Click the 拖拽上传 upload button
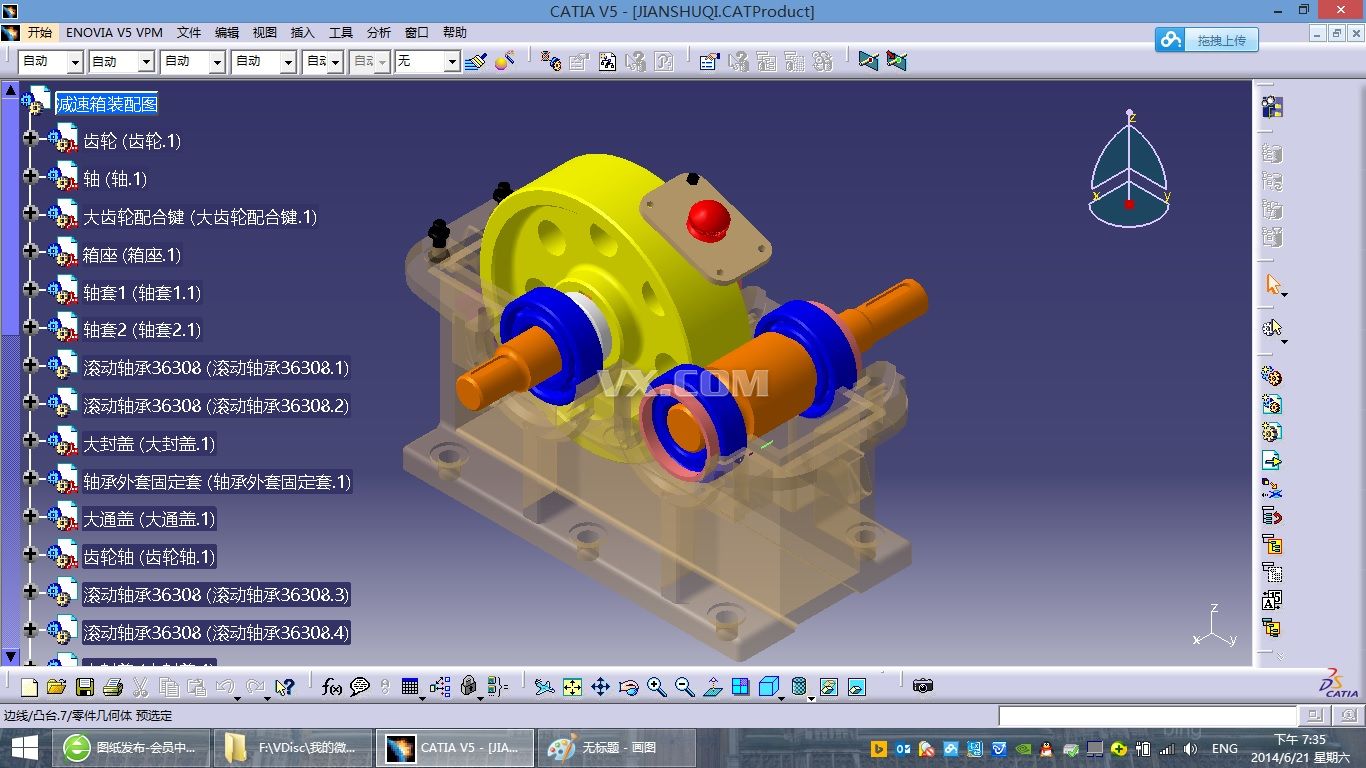The width and height of the screenshot is (1366, 768). click(x=1207, y=40)
